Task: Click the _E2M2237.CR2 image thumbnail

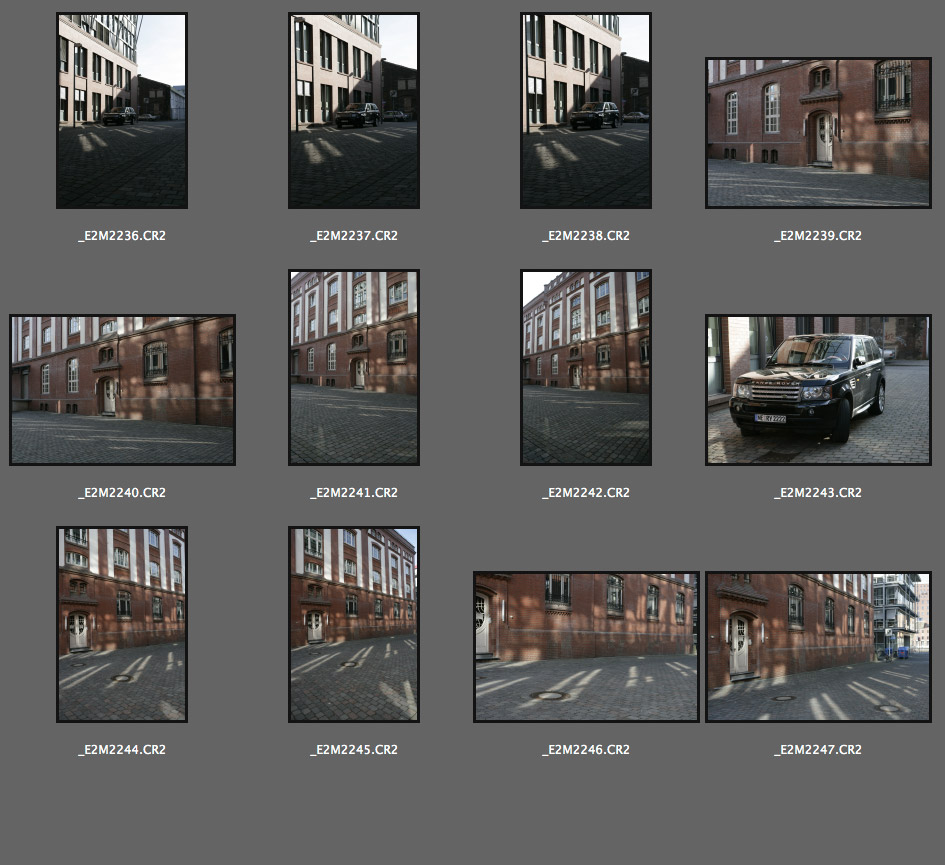Action: click(354, 111)
